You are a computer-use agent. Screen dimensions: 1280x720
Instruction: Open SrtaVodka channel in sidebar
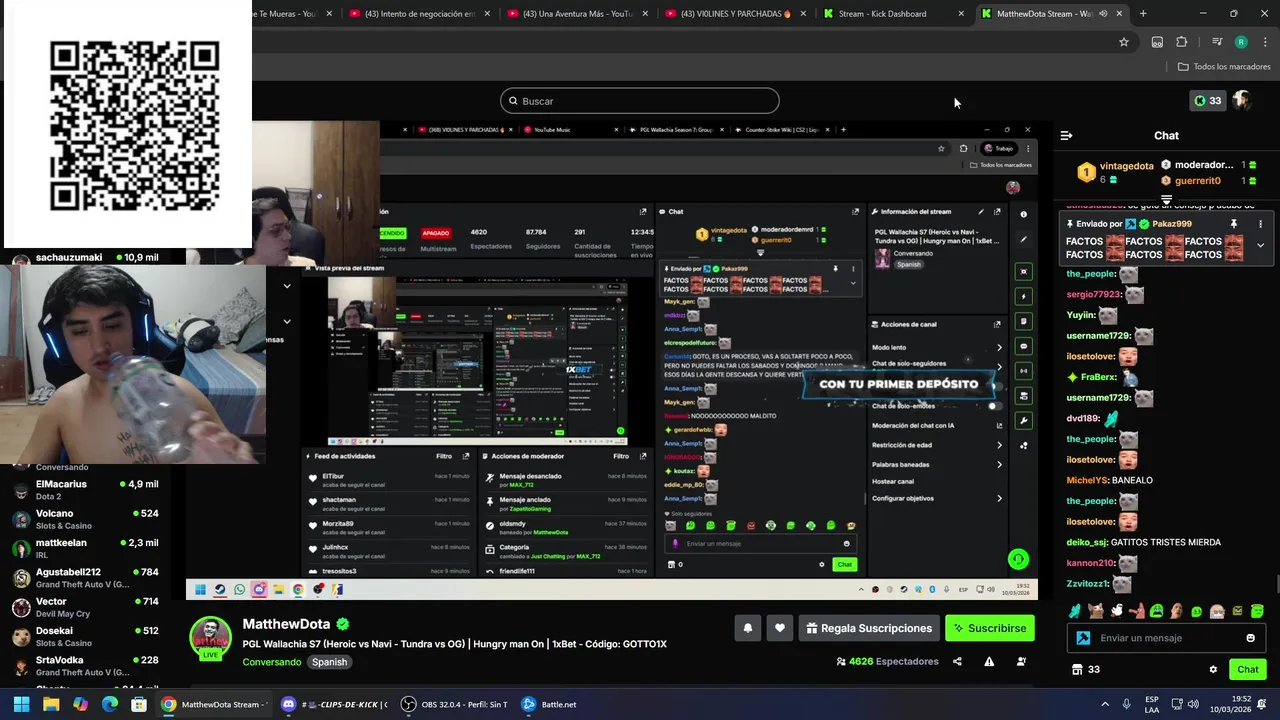click(85, 666)
